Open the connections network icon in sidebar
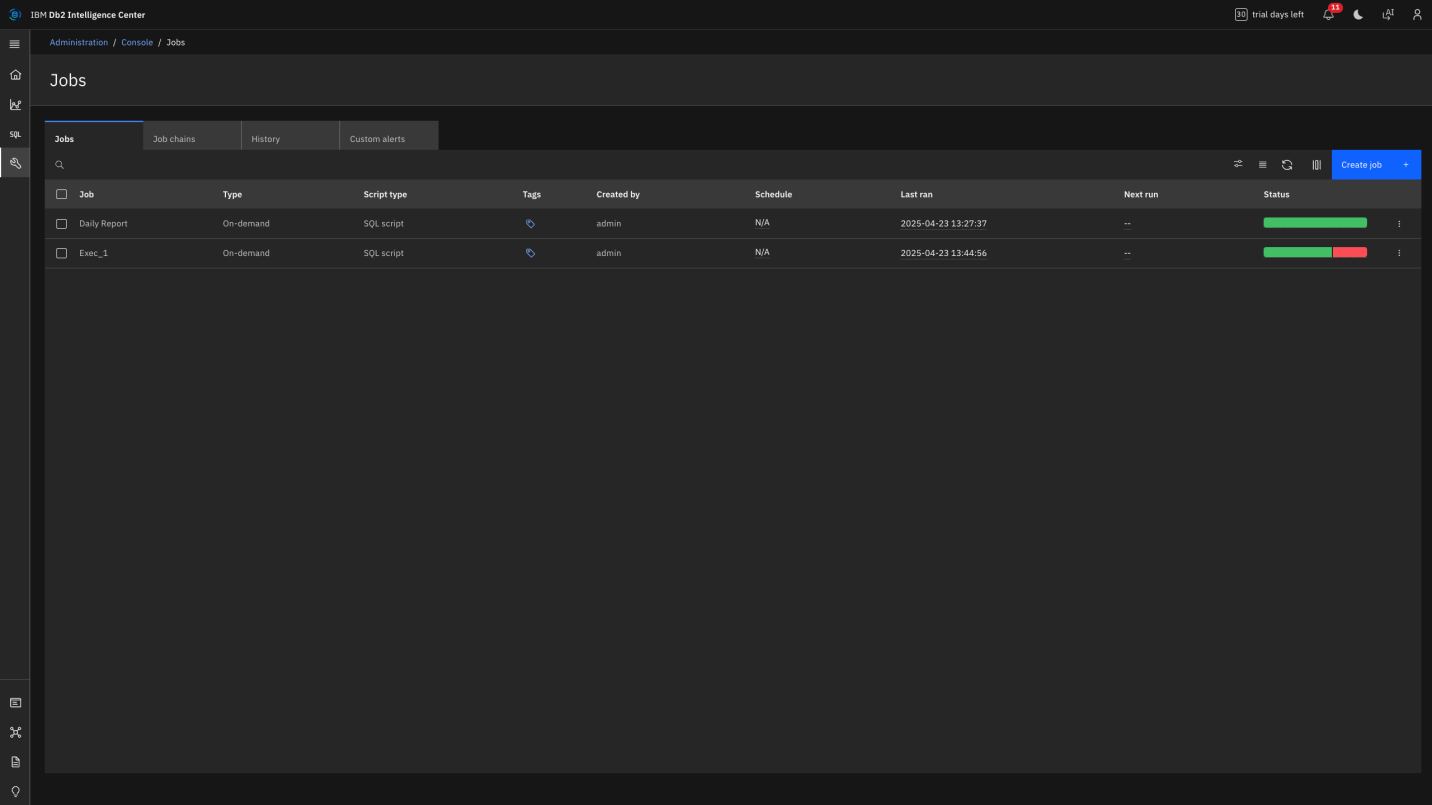 coord(15,732)
